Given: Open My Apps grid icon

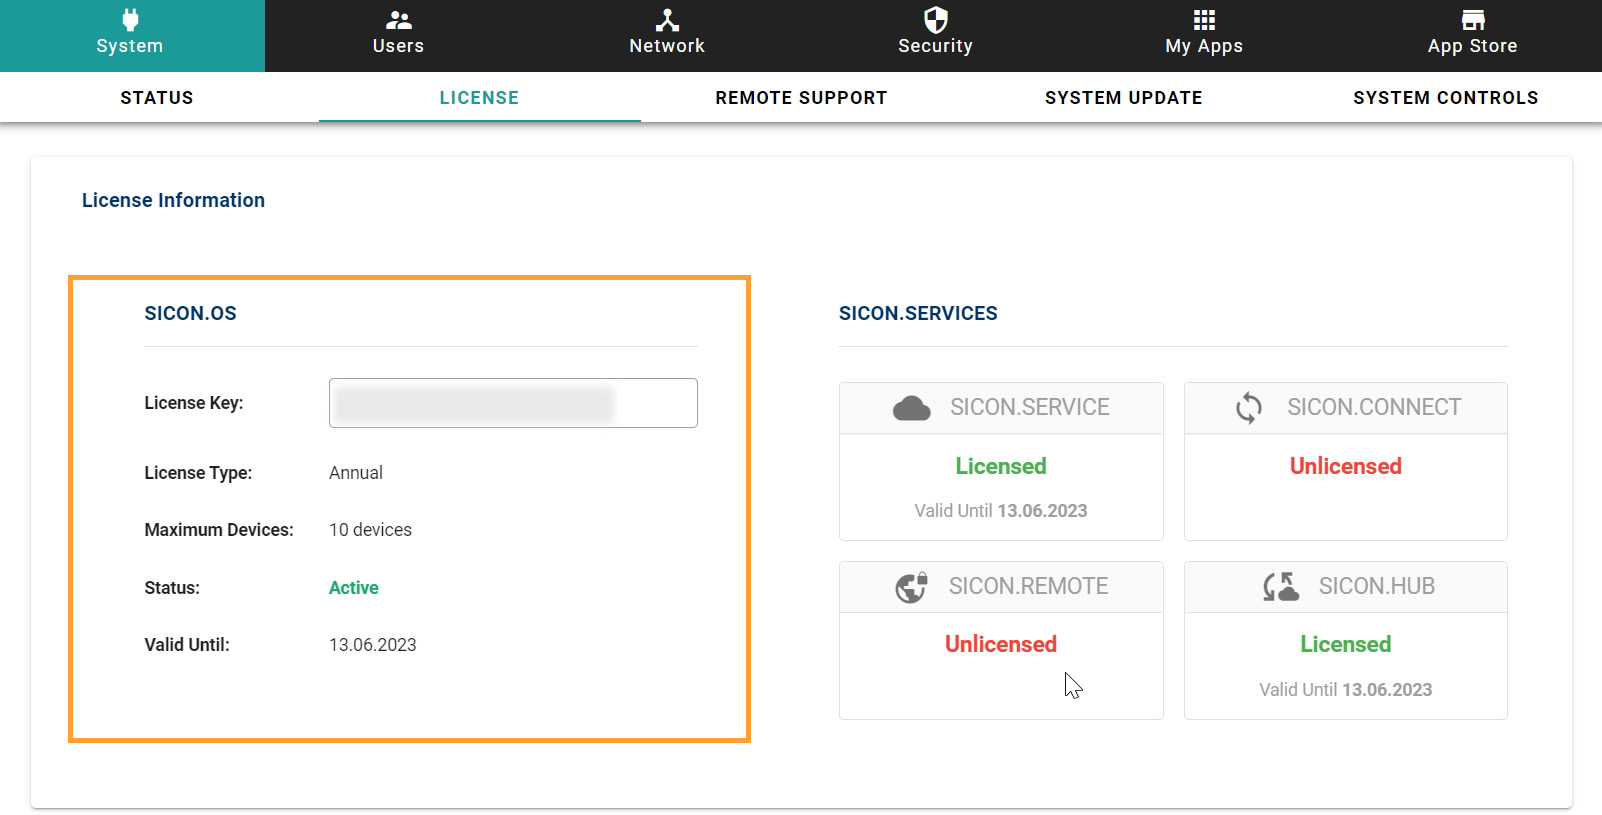Looking at the screenshot, I should click(1204, 20).
